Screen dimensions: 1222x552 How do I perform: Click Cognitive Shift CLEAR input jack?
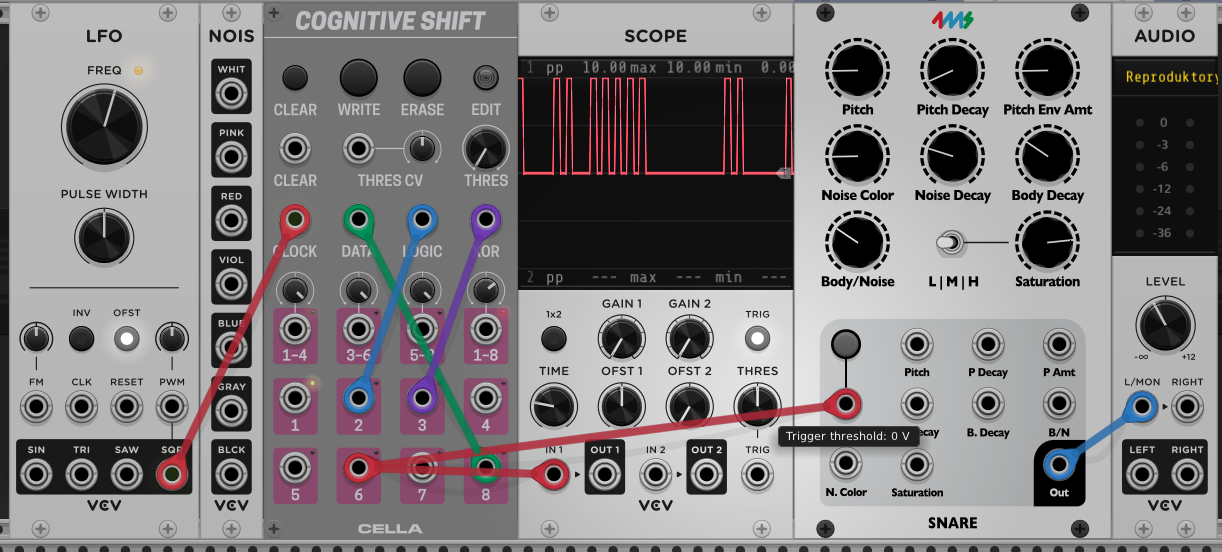coord(295,150)
